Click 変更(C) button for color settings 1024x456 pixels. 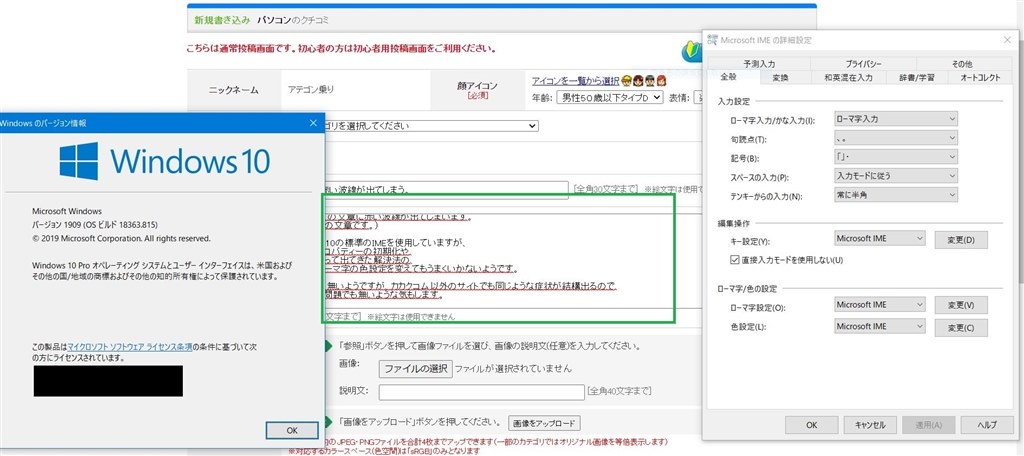(961, 327)
